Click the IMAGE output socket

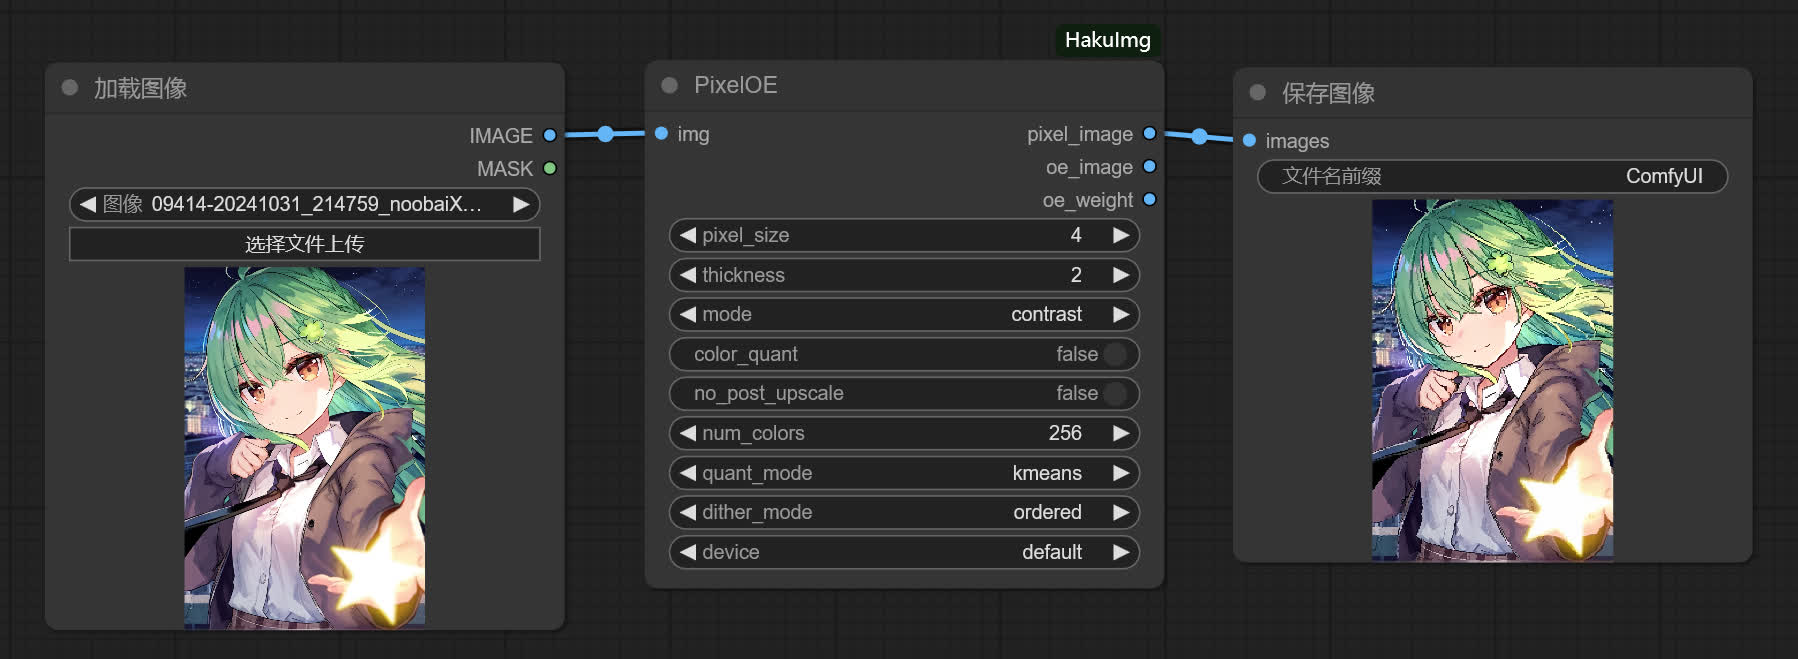click(549, 135)
